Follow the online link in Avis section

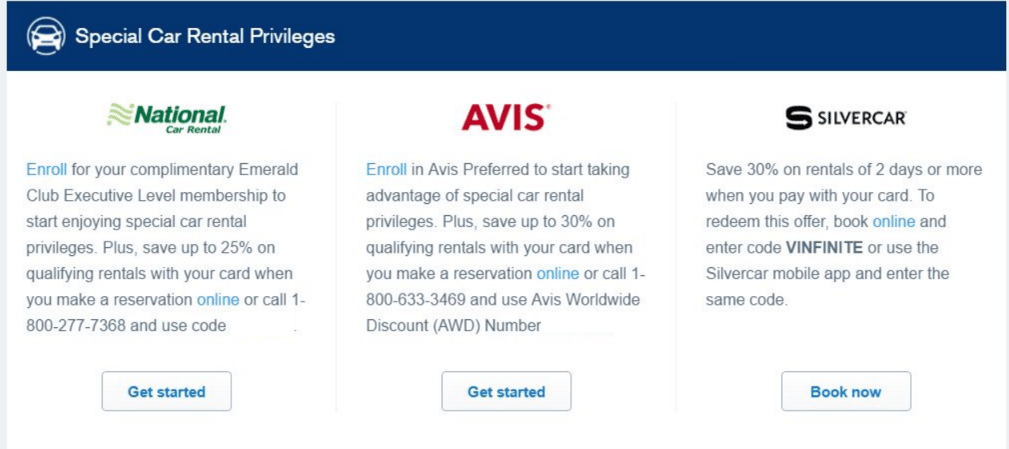click(558, 274)
